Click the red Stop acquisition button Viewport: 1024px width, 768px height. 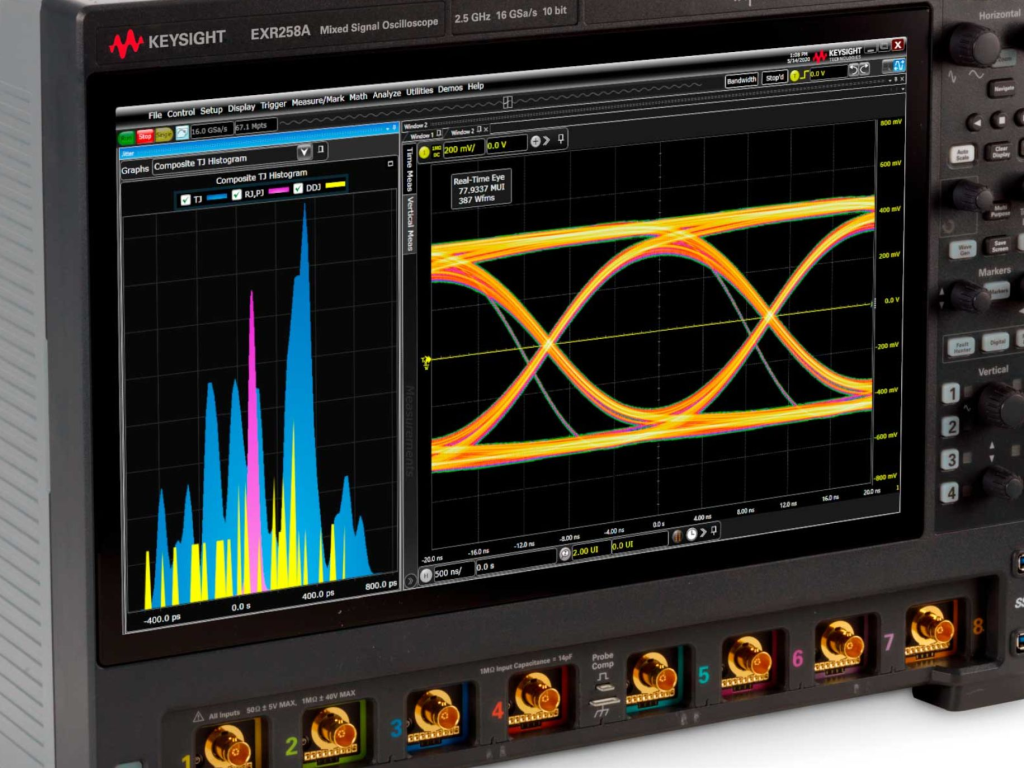click(x=146, y=135)
